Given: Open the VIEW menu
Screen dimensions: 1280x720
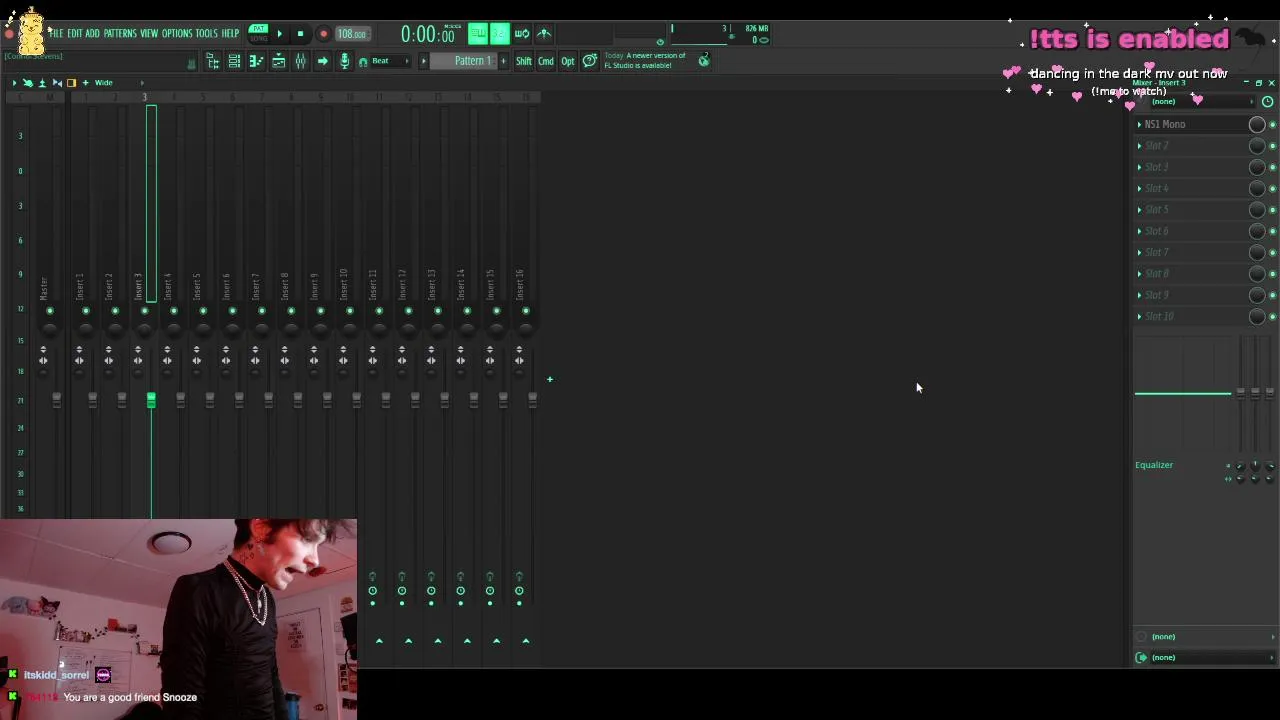Looking at the screenshot, I should coord(149,34).
